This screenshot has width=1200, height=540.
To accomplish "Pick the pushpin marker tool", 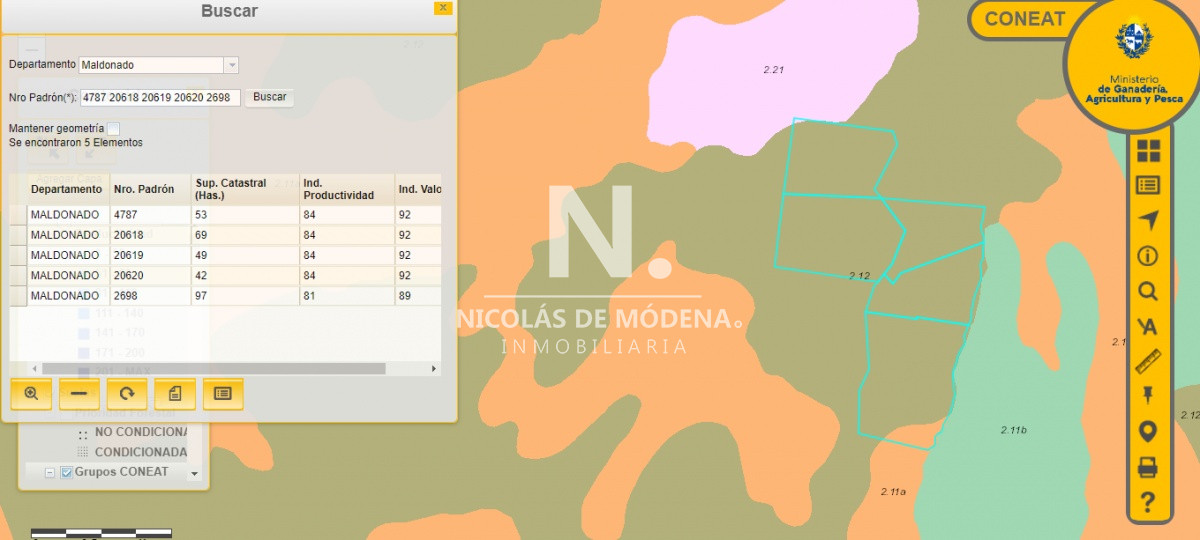I will click(x=1148, y=396).
